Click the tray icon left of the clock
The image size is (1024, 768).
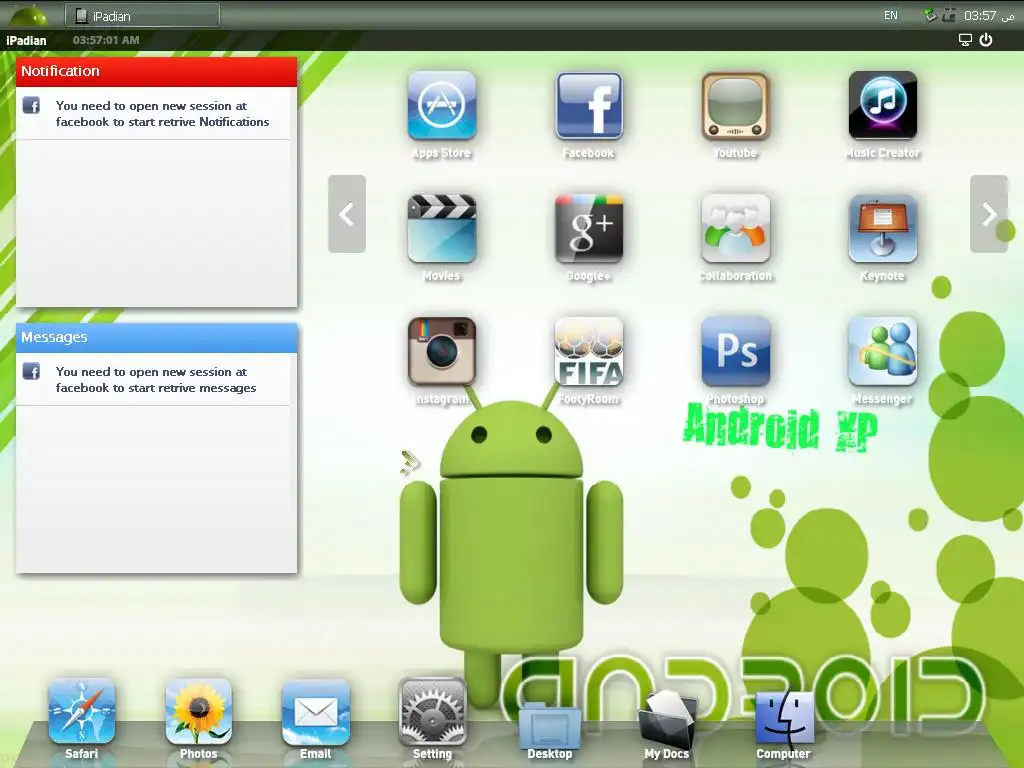point(949,14)
